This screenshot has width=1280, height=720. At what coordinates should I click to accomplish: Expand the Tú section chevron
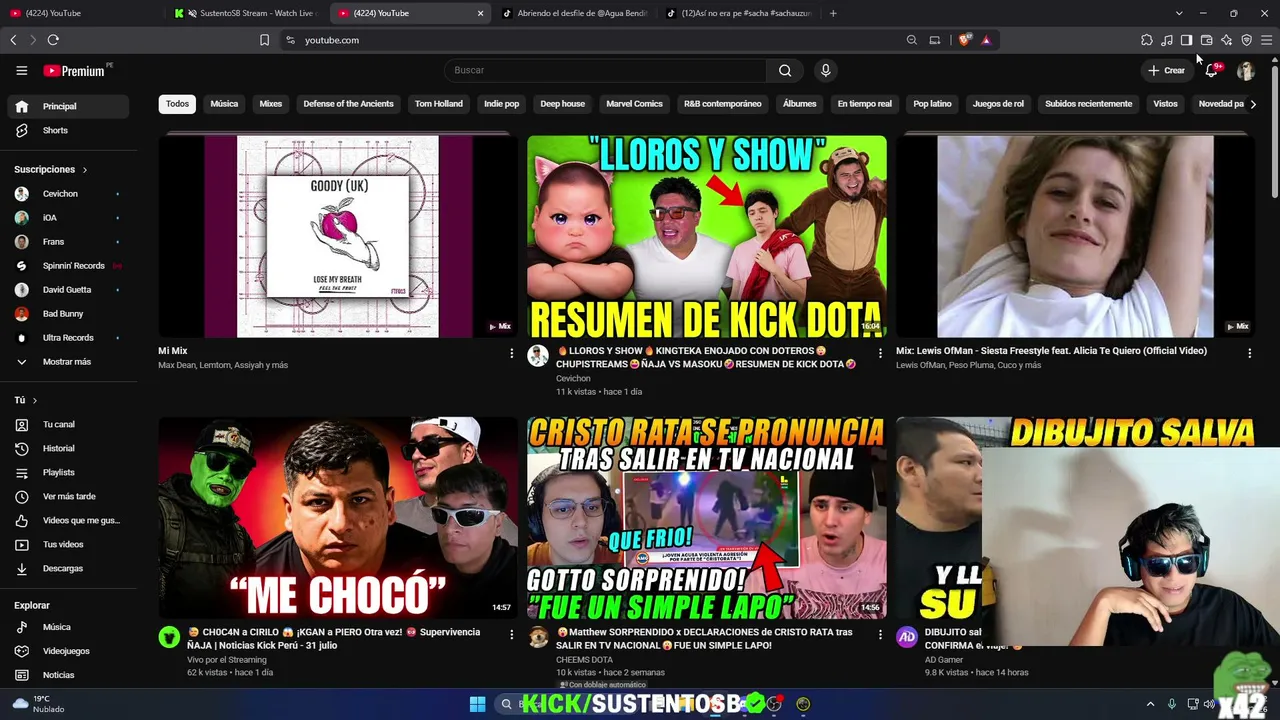35,400
